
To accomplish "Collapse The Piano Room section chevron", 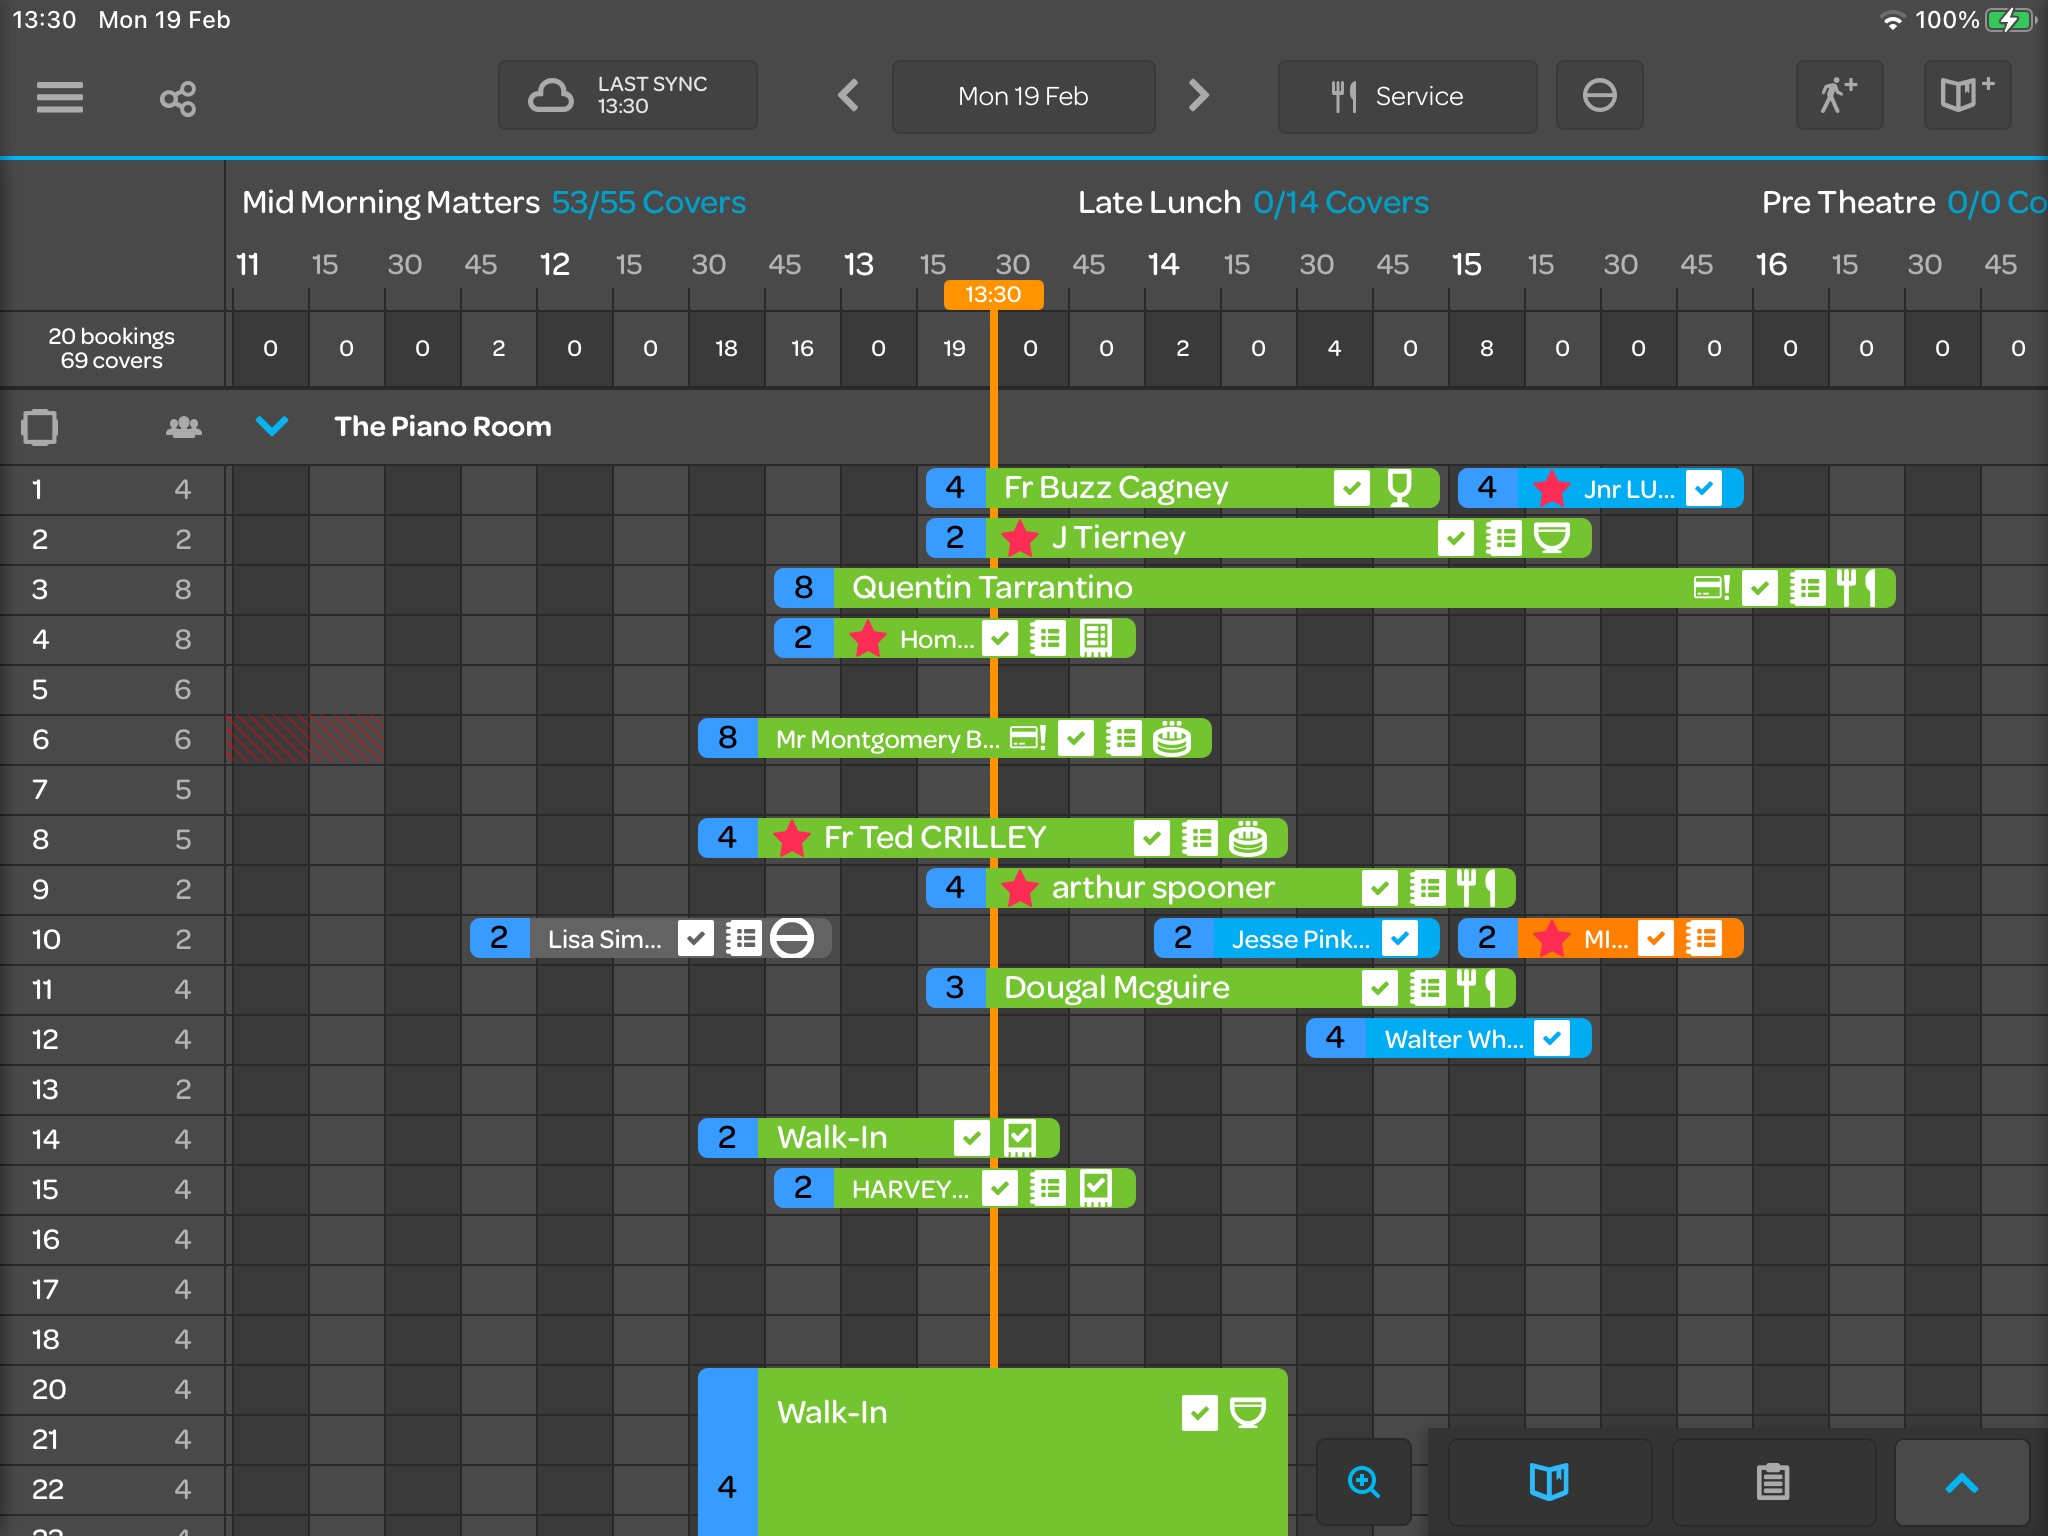I will click(272, 426).
